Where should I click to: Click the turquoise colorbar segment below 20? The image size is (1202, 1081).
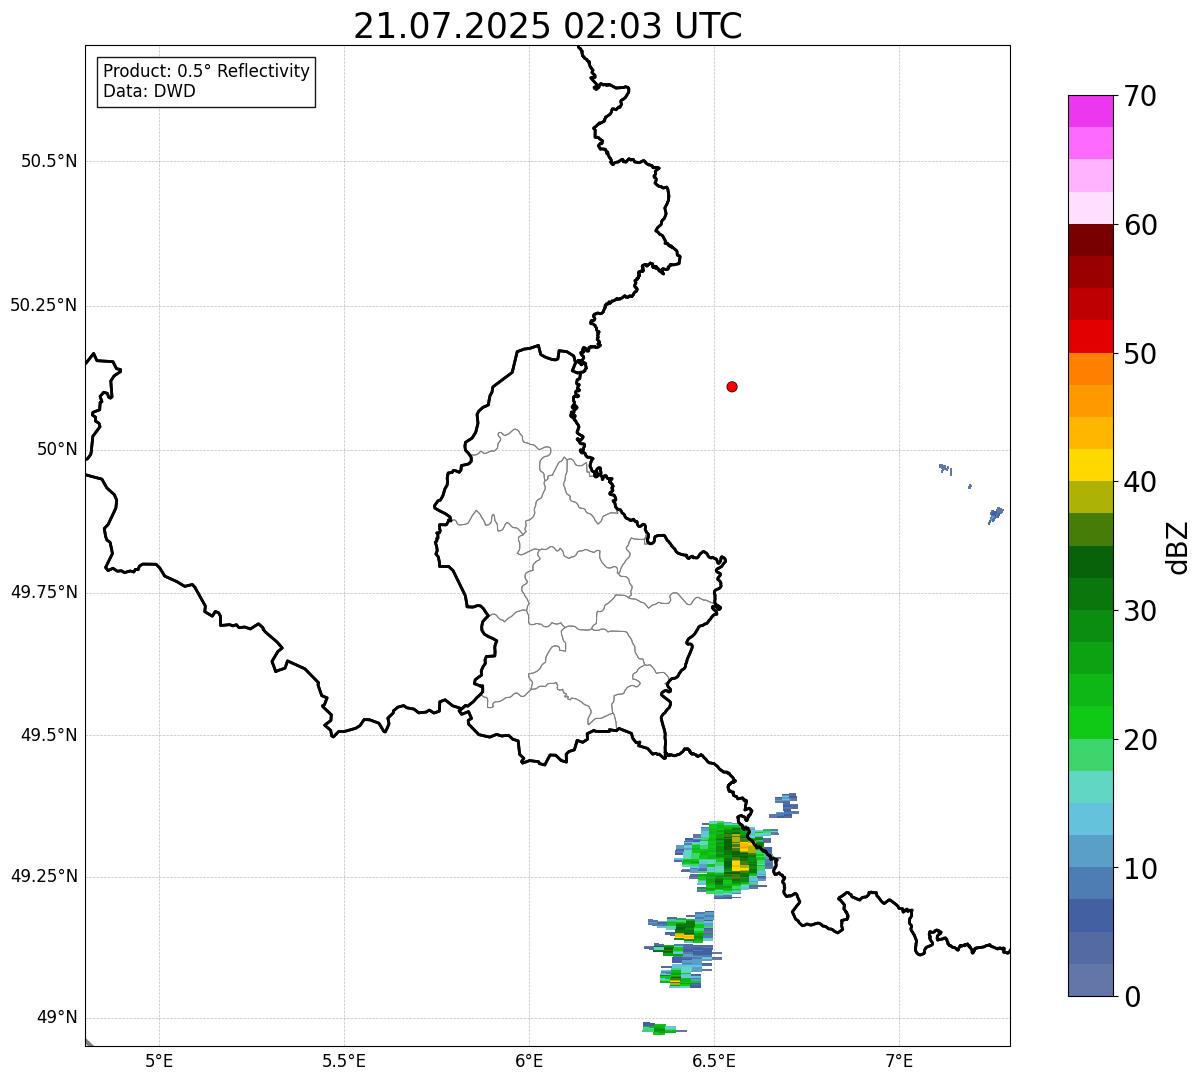click(x=1090, y=786)
